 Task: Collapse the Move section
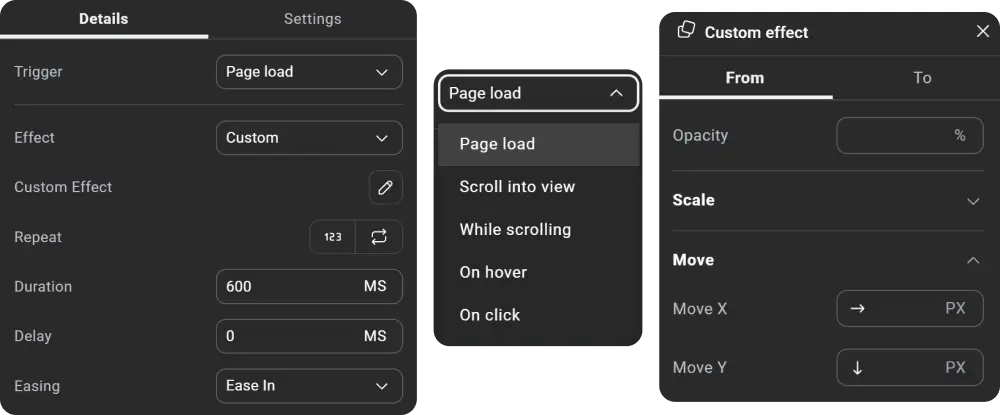973,260
